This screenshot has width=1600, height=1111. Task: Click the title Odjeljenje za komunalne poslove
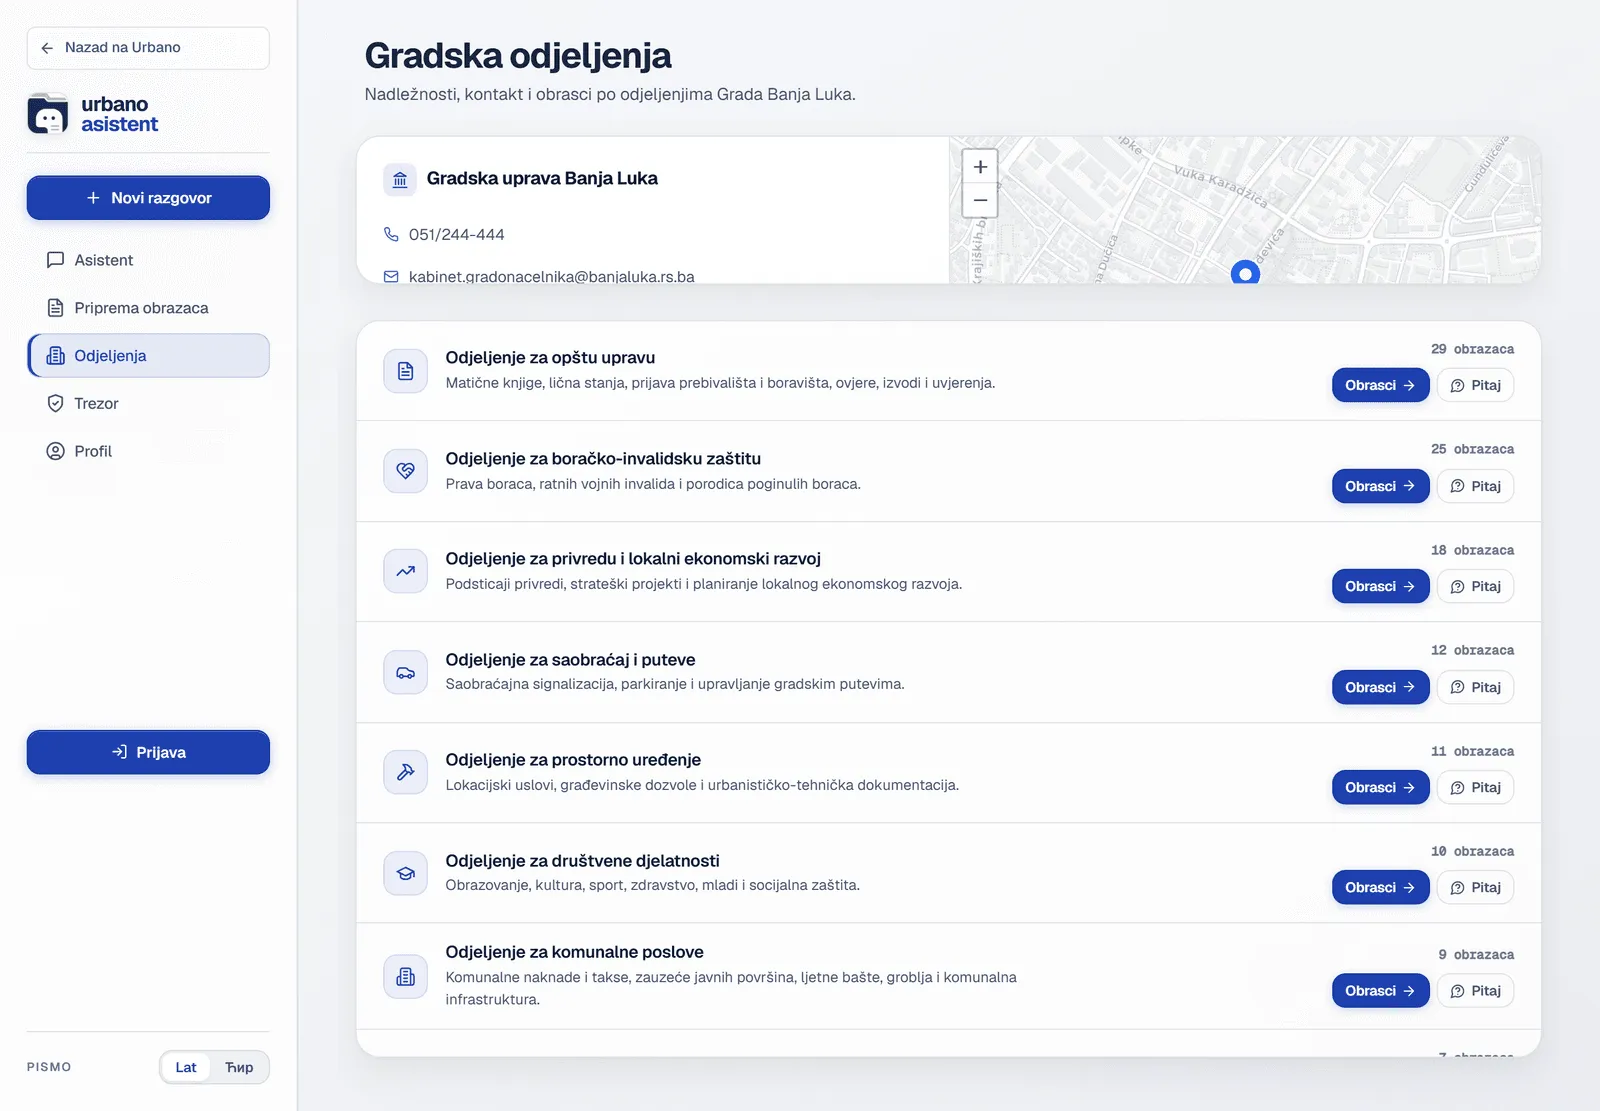pyautogui.click(x=574, y=952)
